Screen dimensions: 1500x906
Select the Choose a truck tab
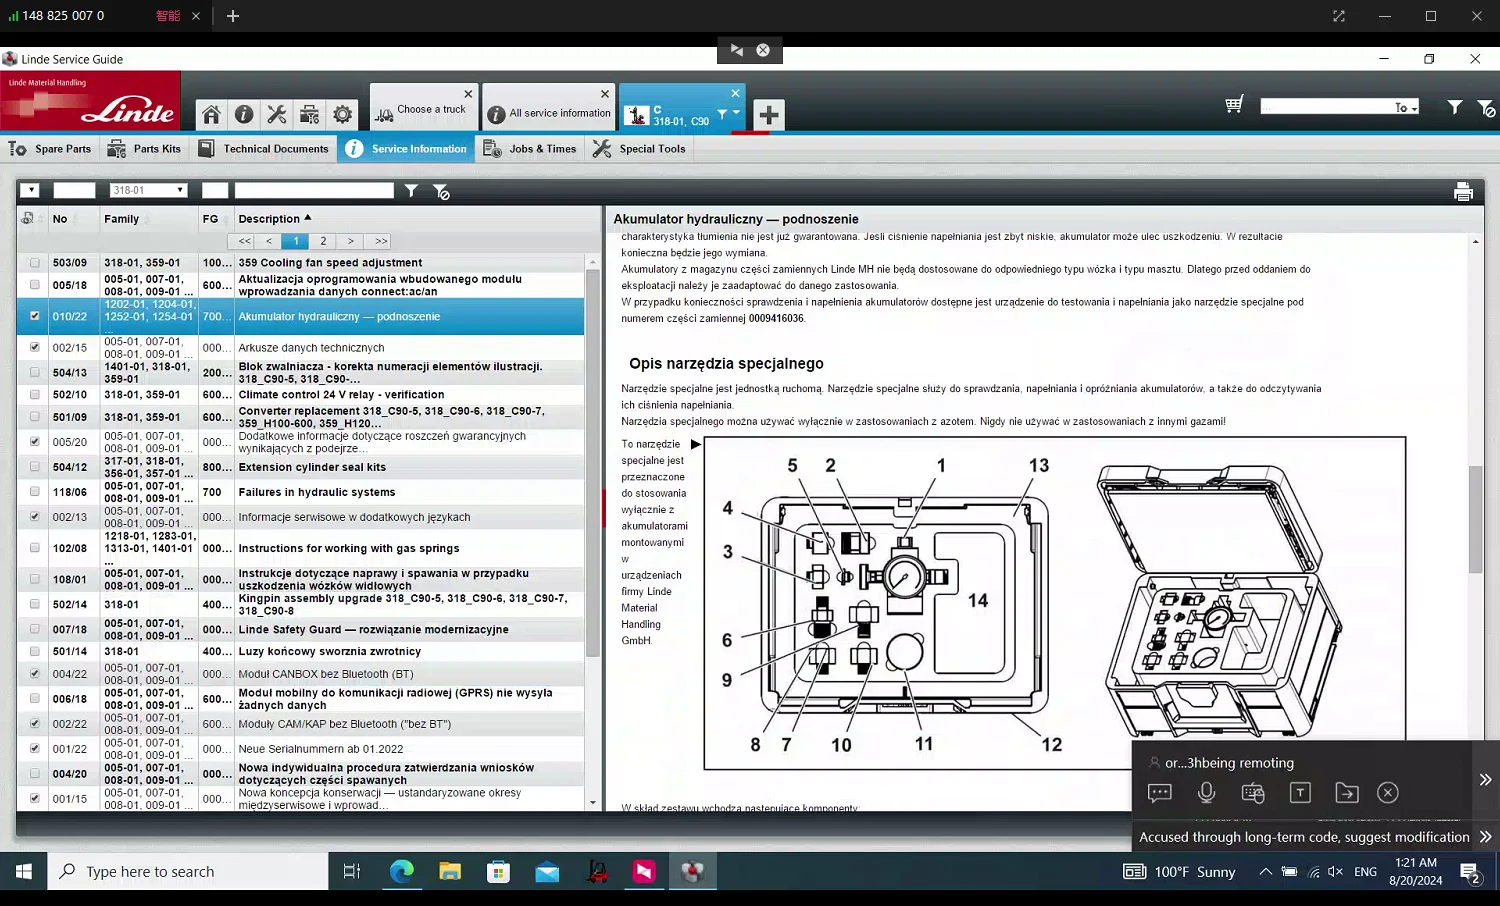click(x=423, y=110)
